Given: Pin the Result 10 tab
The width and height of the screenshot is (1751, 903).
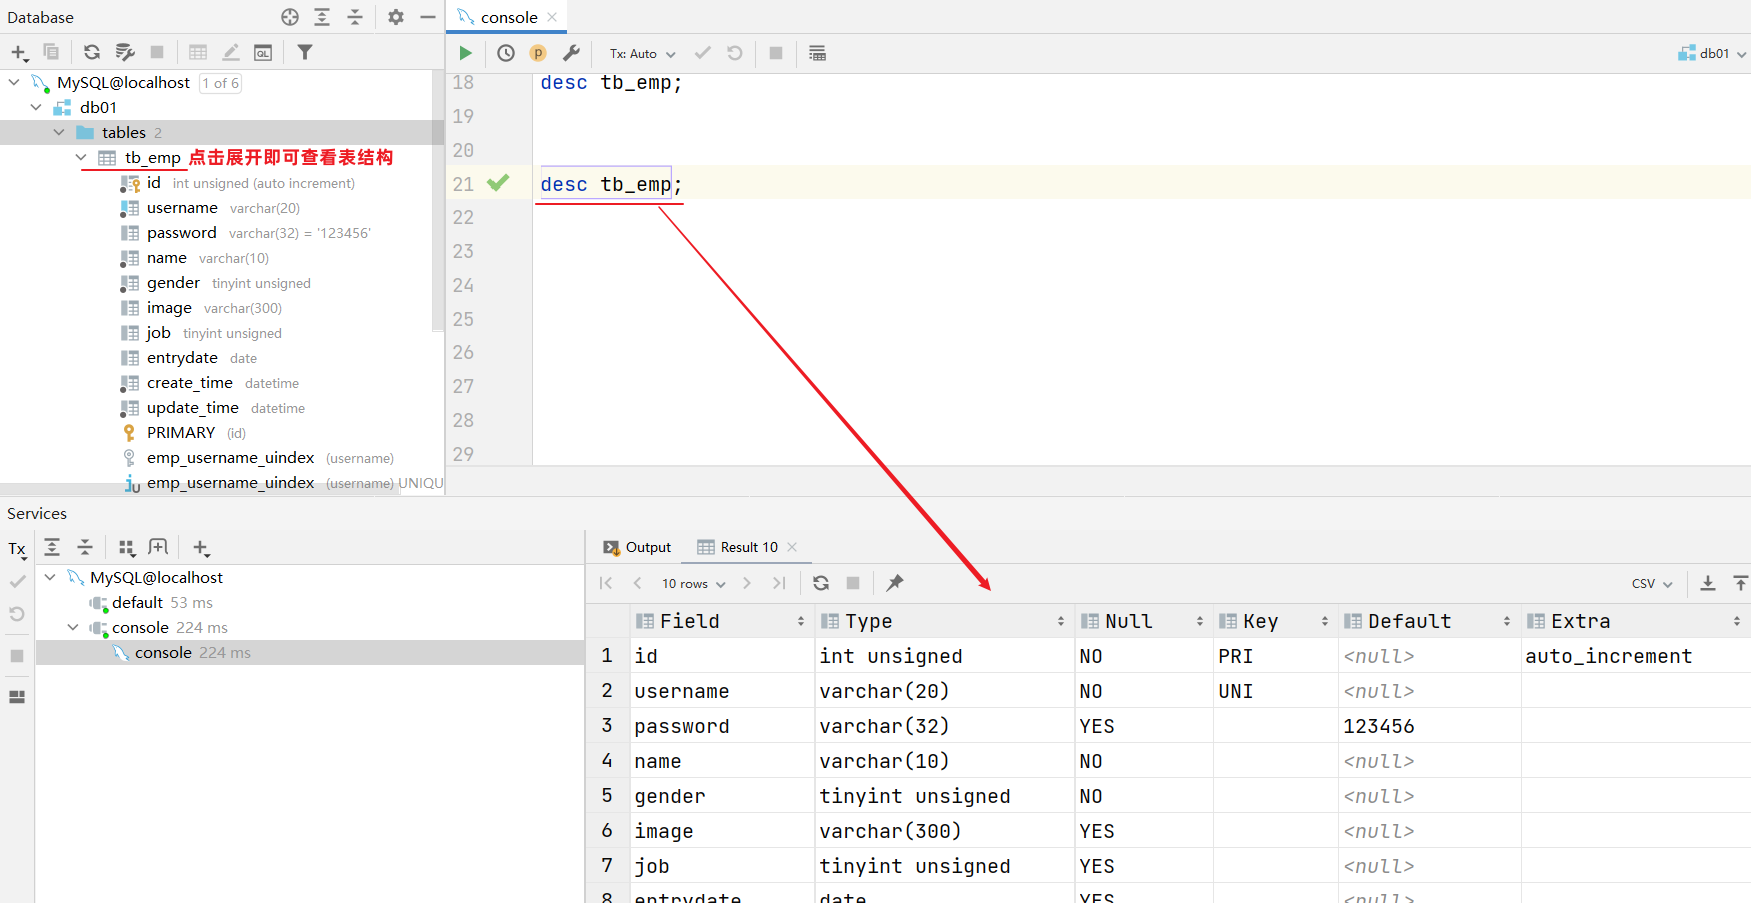Looking at the screenshot, I should (x=895, y=583).
